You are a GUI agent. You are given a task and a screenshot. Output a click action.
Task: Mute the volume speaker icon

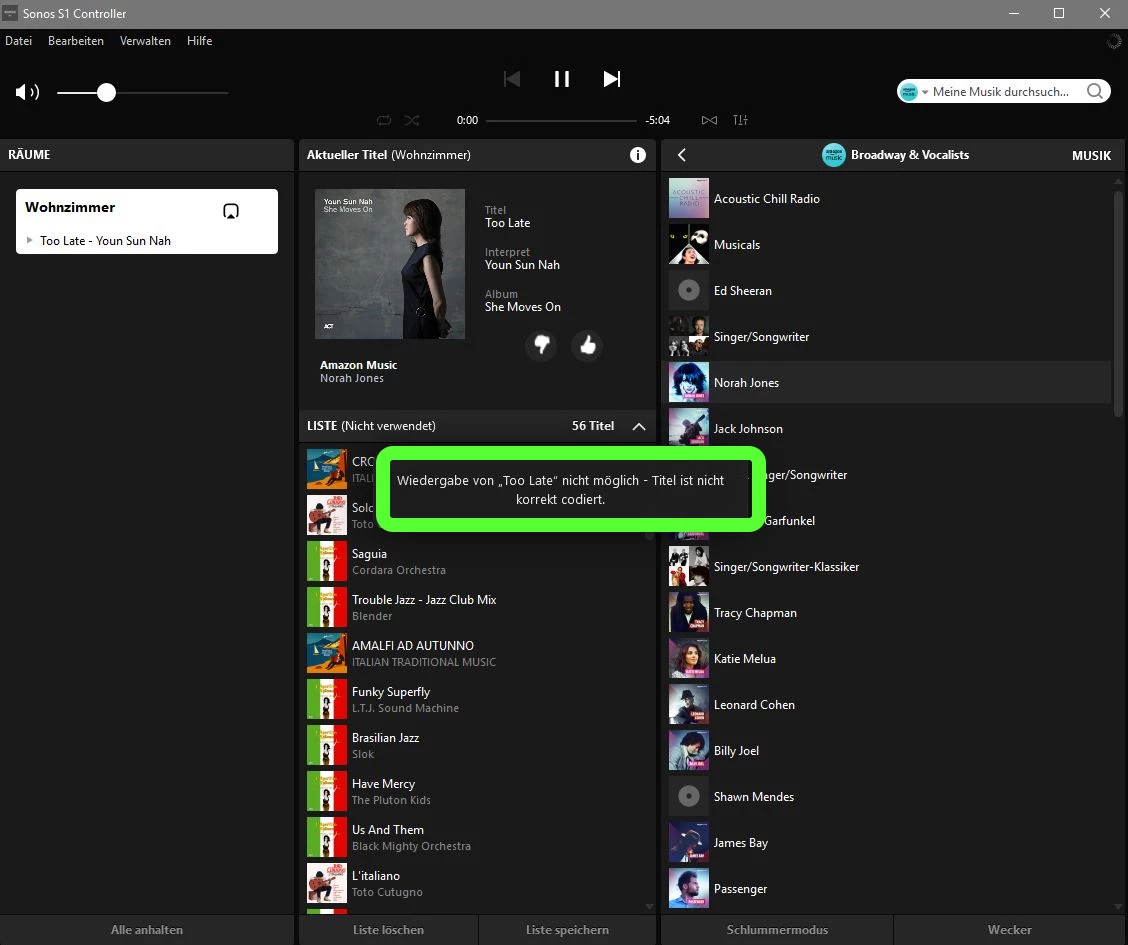[x=27, y=92]
